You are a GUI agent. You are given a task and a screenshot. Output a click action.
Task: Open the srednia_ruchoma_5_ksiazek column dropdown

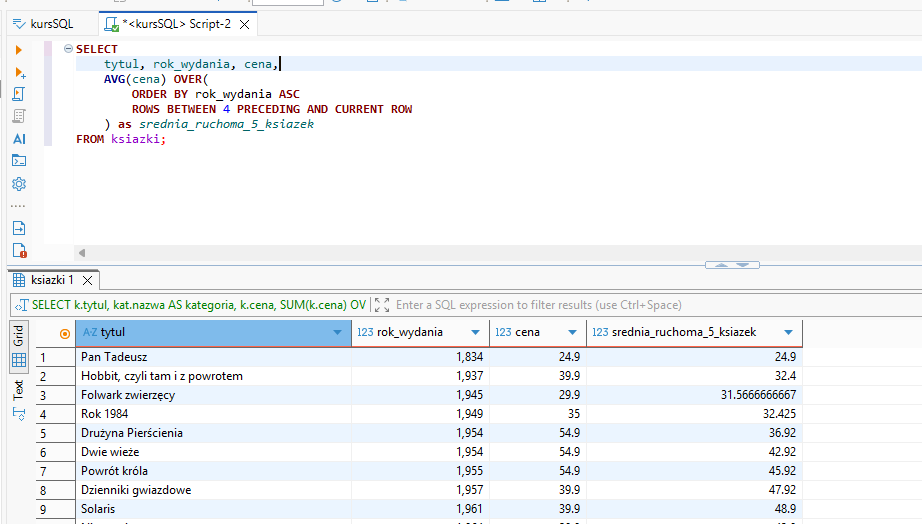click(788, 333)
